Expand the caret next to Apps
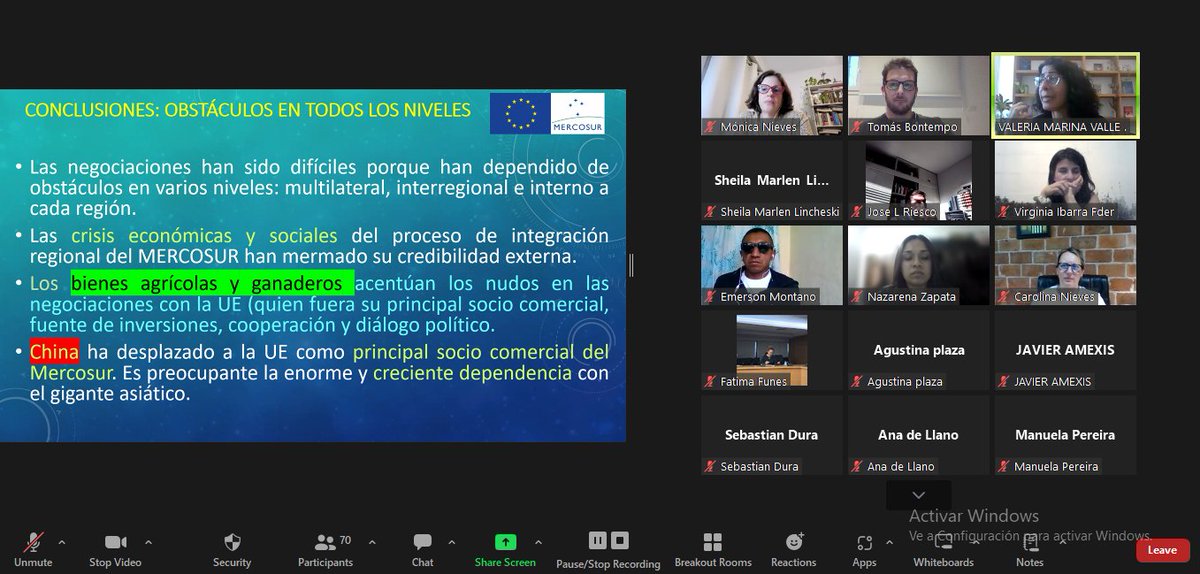The width and height of the screenshot is (1200, 574). 891,542
